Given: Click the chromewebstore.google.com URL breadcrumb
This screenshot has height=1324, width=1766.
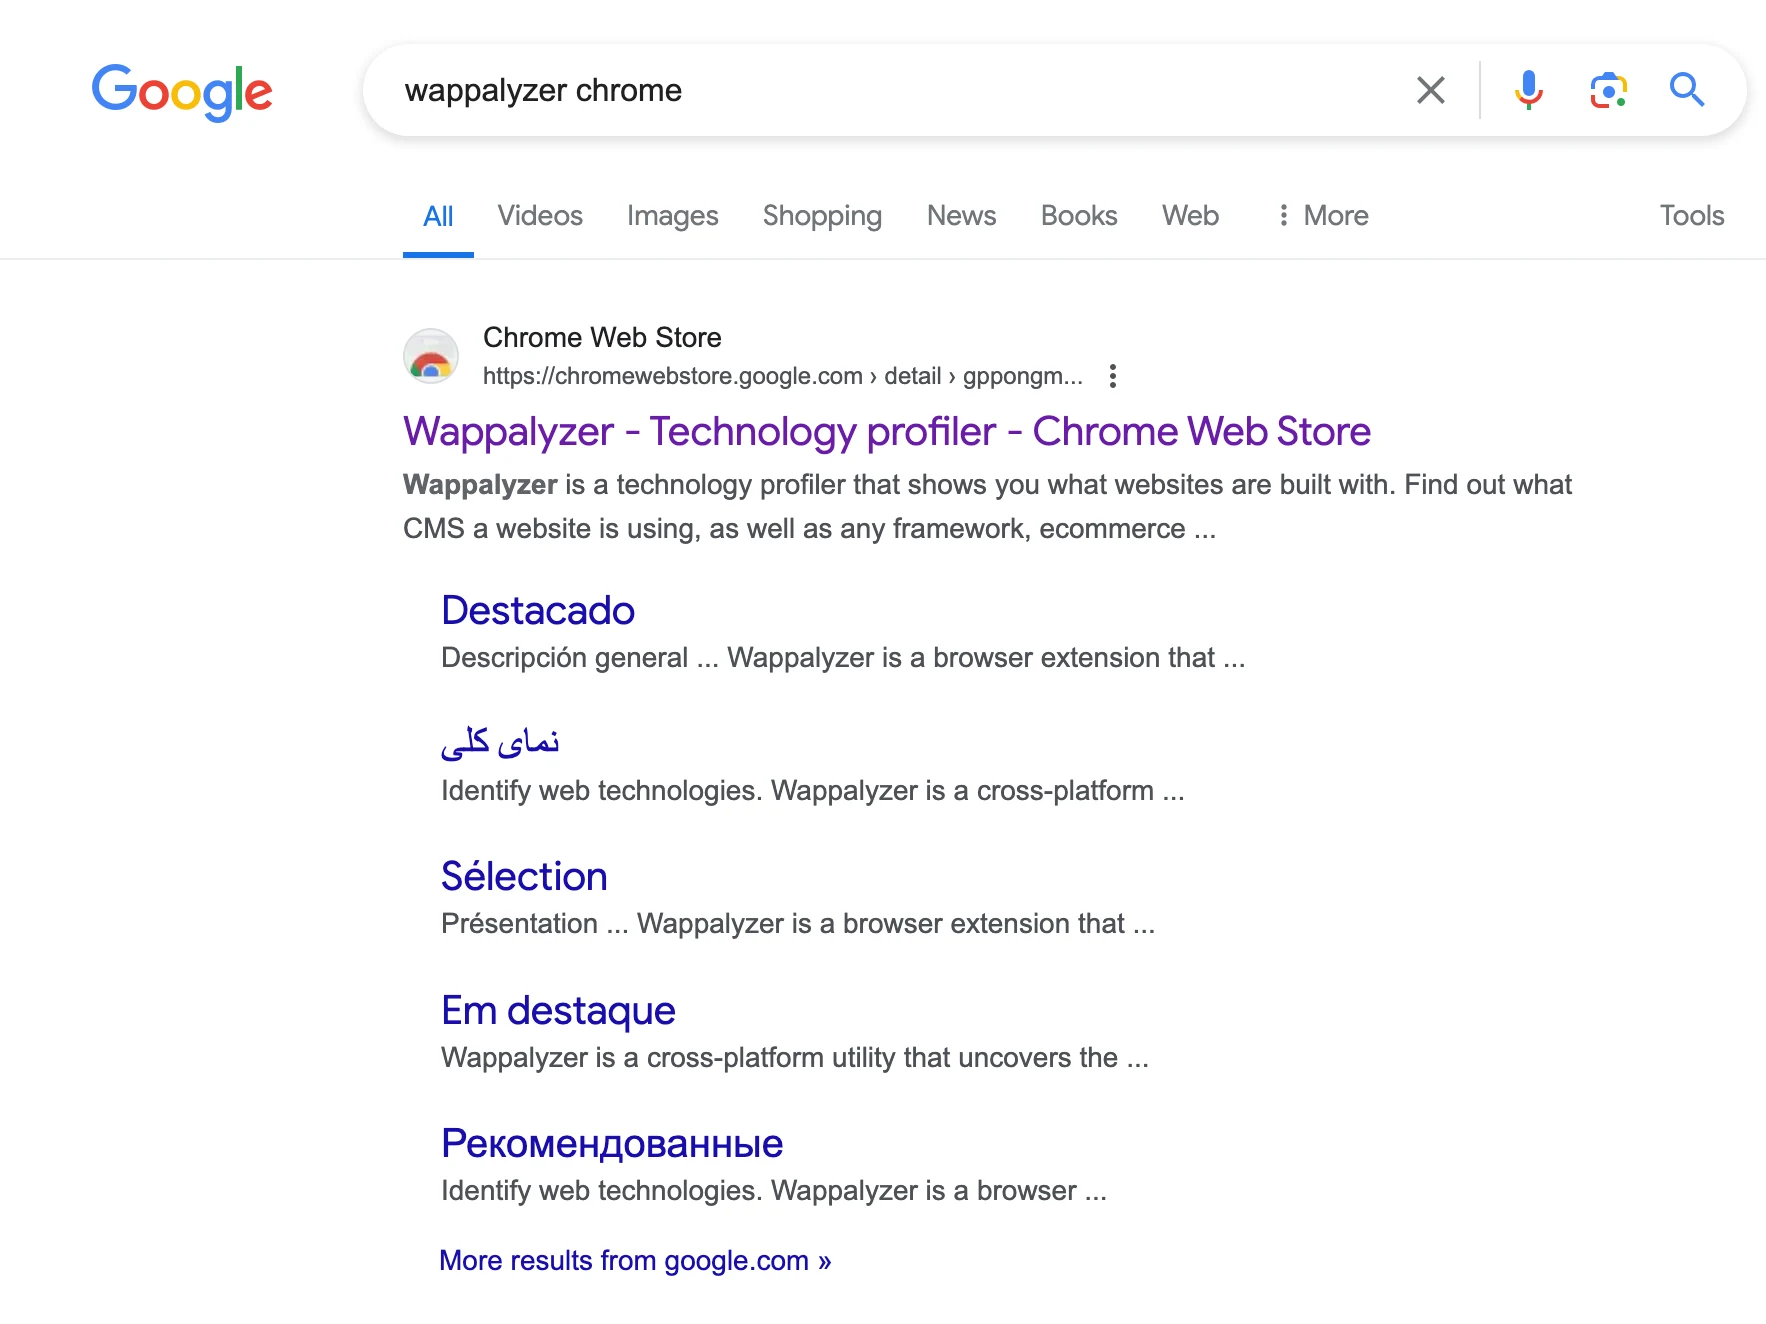Looking at the screenshot, I should click(x=782, y=376).
